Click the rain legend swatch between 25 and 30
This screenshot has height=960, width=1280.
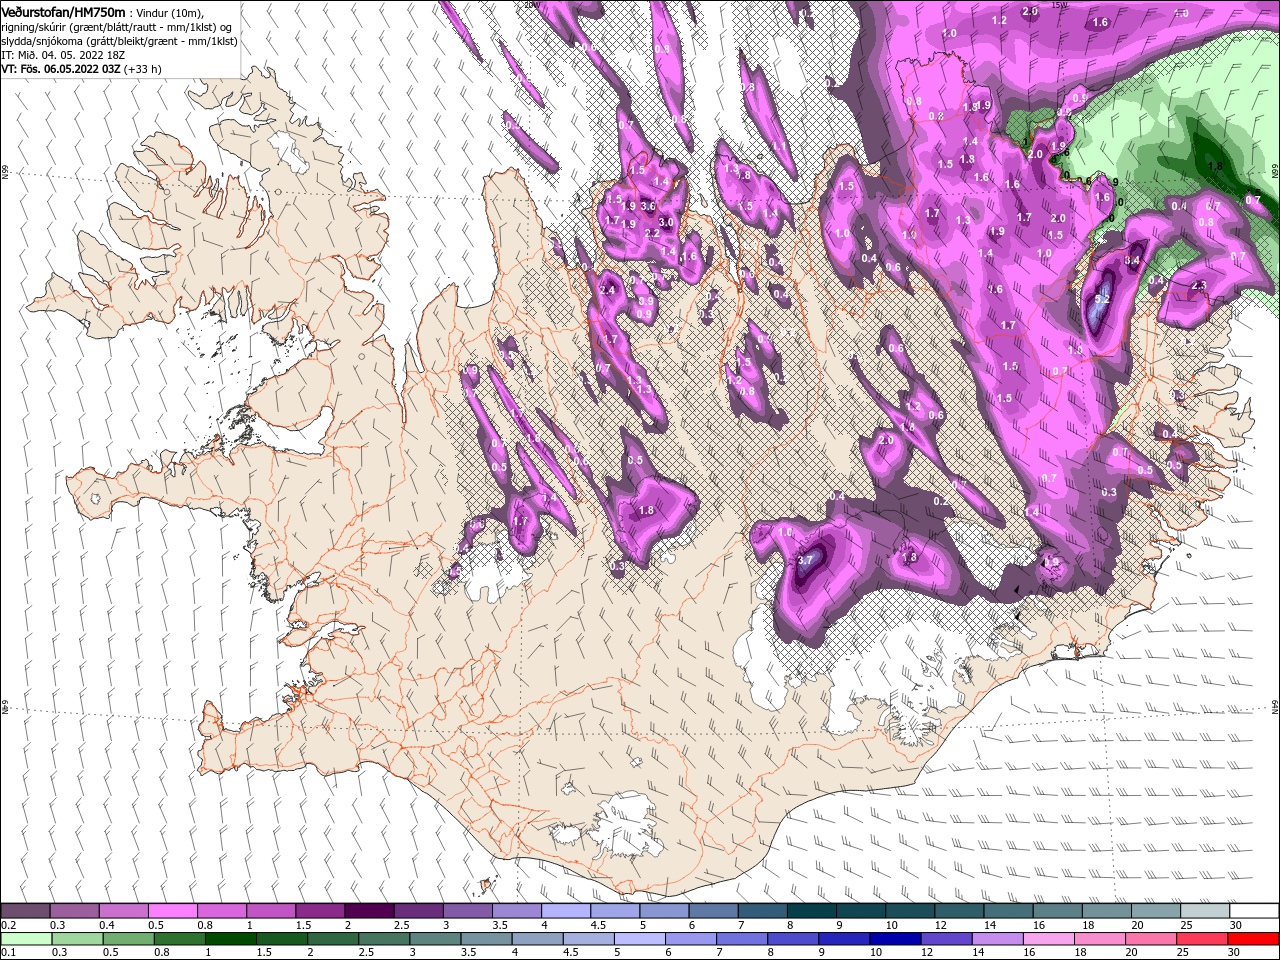pyautogui.click(x=1202, y=939)
